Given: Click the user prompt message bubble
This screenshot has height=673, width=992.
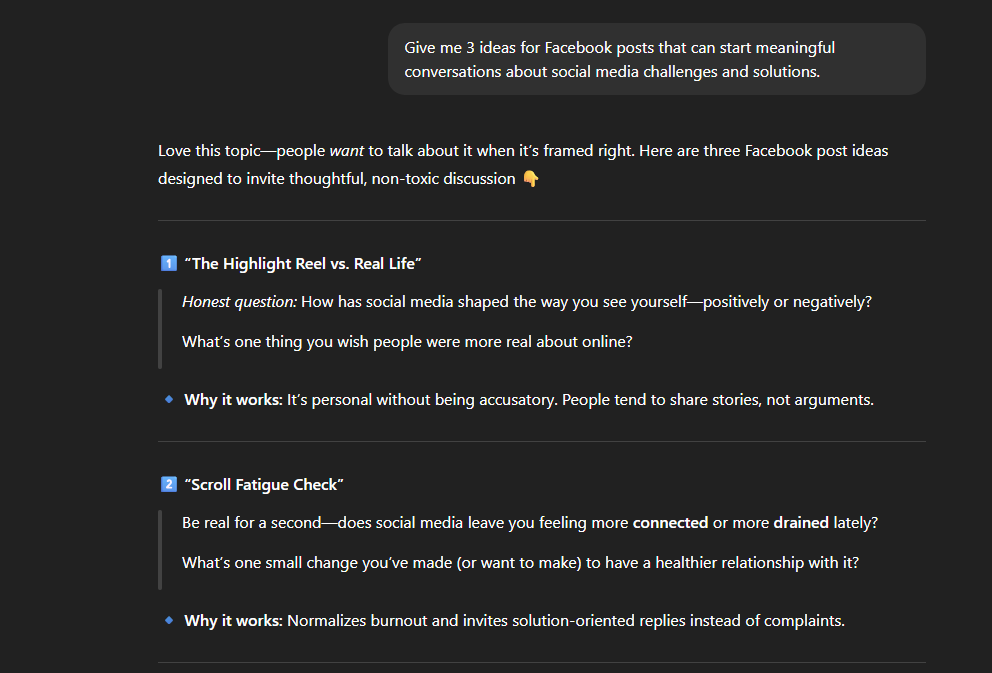Looking at the screenshot, I should click(x=656, y=60).
